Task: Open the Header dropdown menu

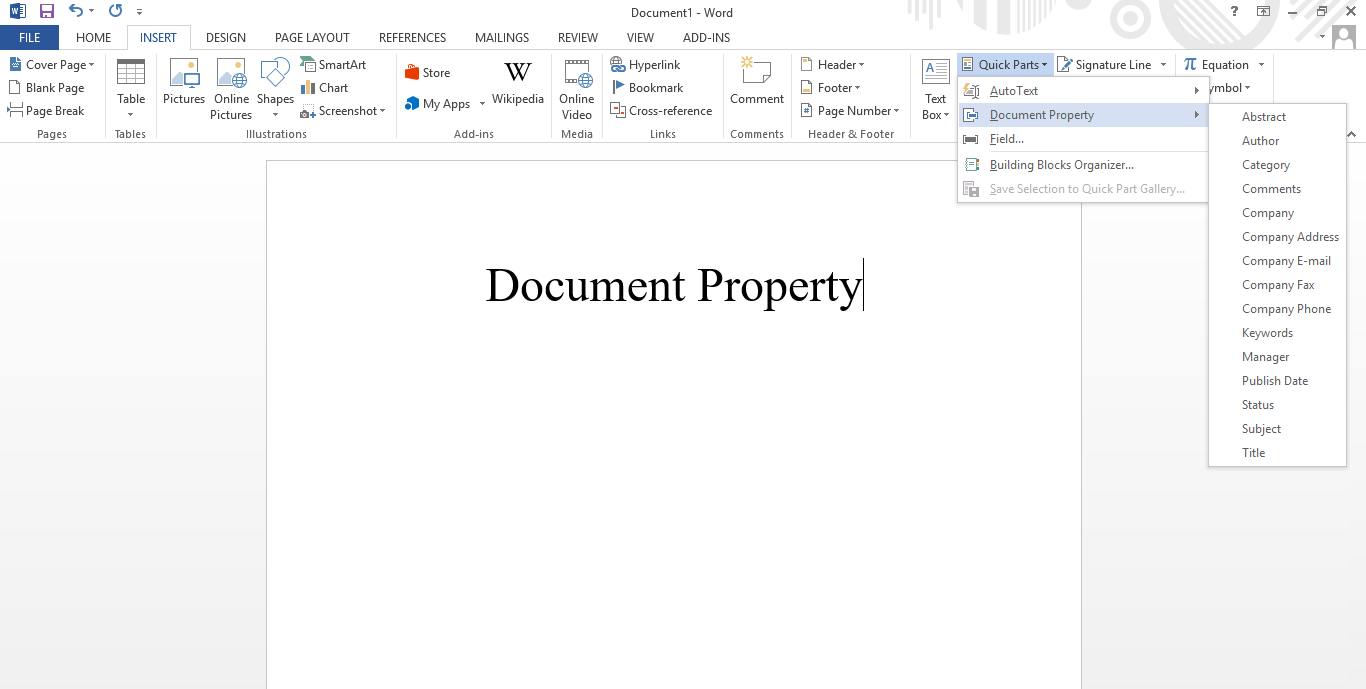Action: pyautogui.click(x=833, y=65)
